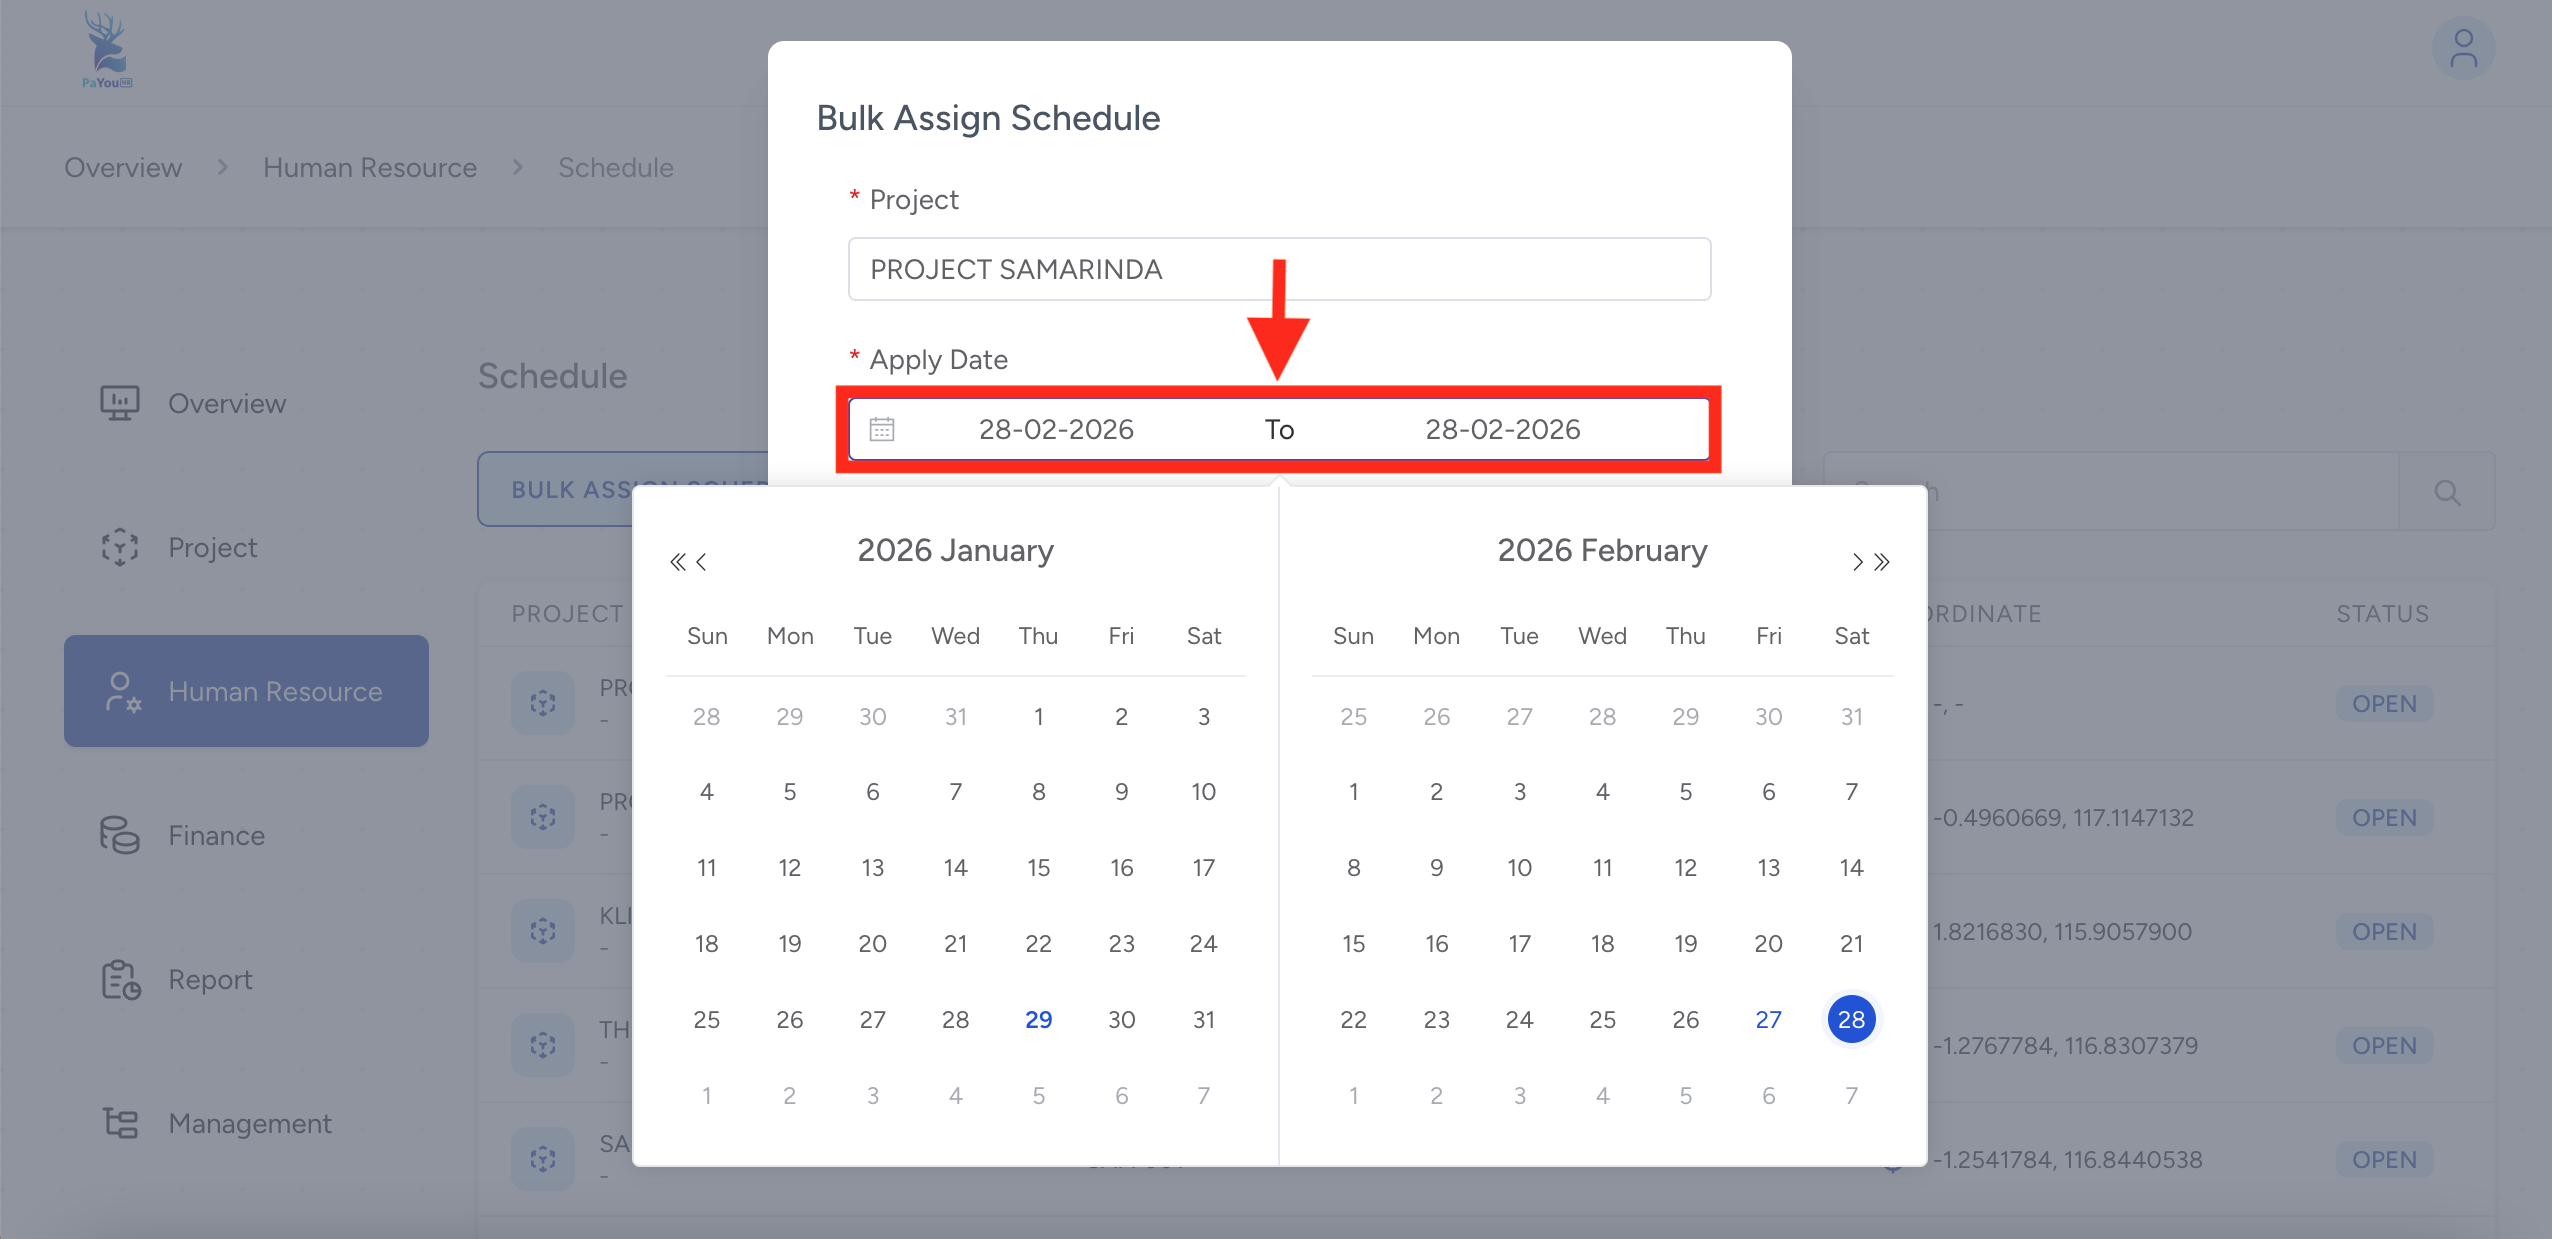
Task: Click the Overview breadcrumb link
Action: 123,167
